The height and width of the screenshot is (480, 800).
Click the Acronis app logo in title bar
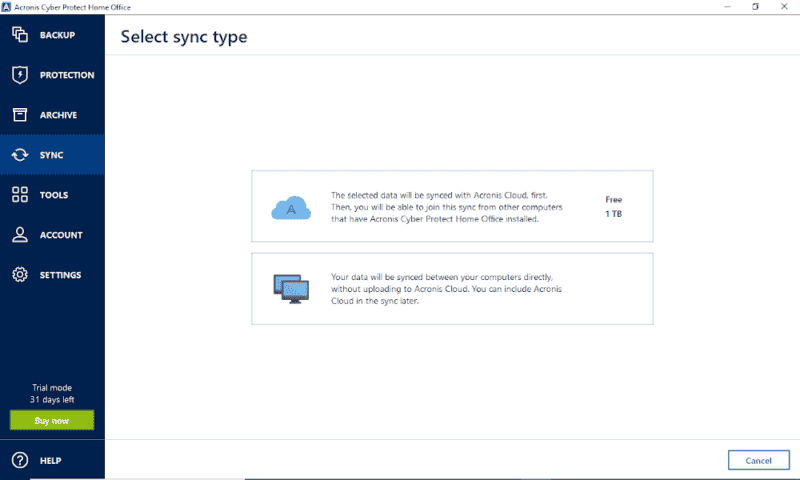click(6, 7)
